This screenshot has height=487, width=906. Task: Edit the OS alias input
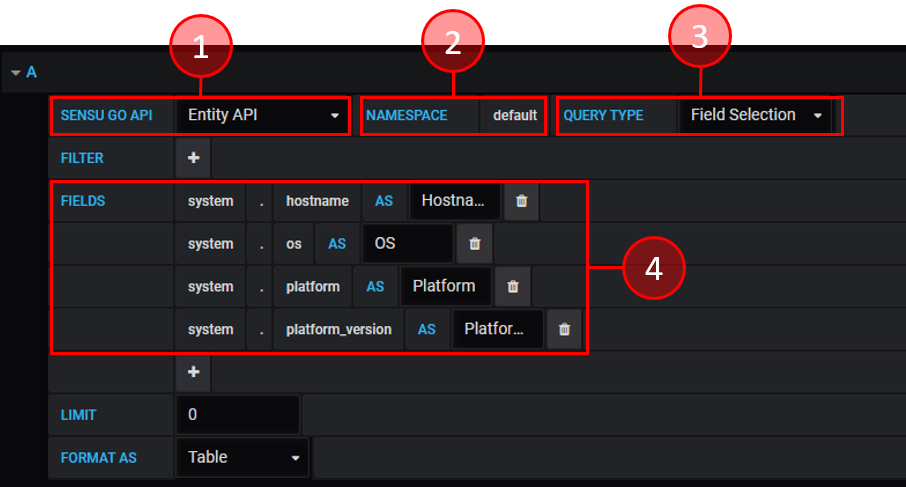click(408, 244)
